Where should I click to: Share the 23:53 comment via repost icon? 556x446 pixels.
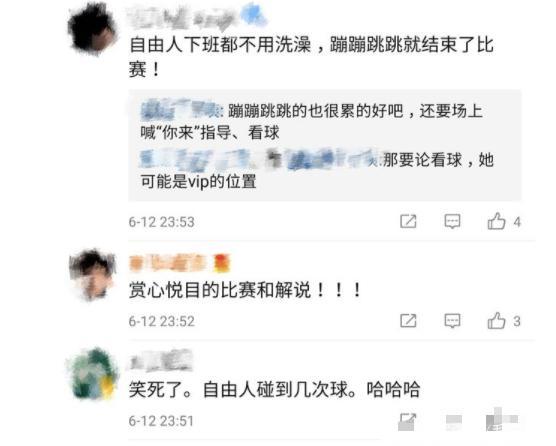pos(408,222)
